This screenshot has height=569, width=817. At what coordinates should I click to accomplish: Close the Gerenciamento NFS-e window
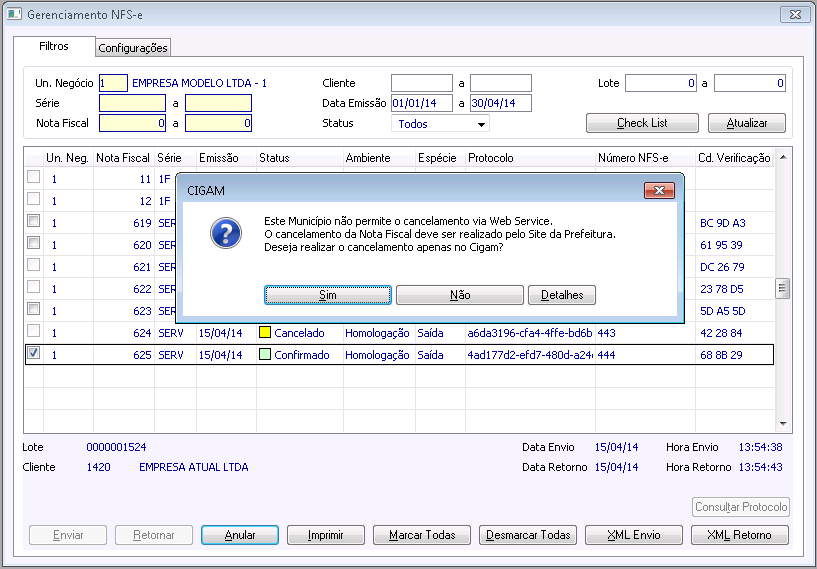pos(795,15)
